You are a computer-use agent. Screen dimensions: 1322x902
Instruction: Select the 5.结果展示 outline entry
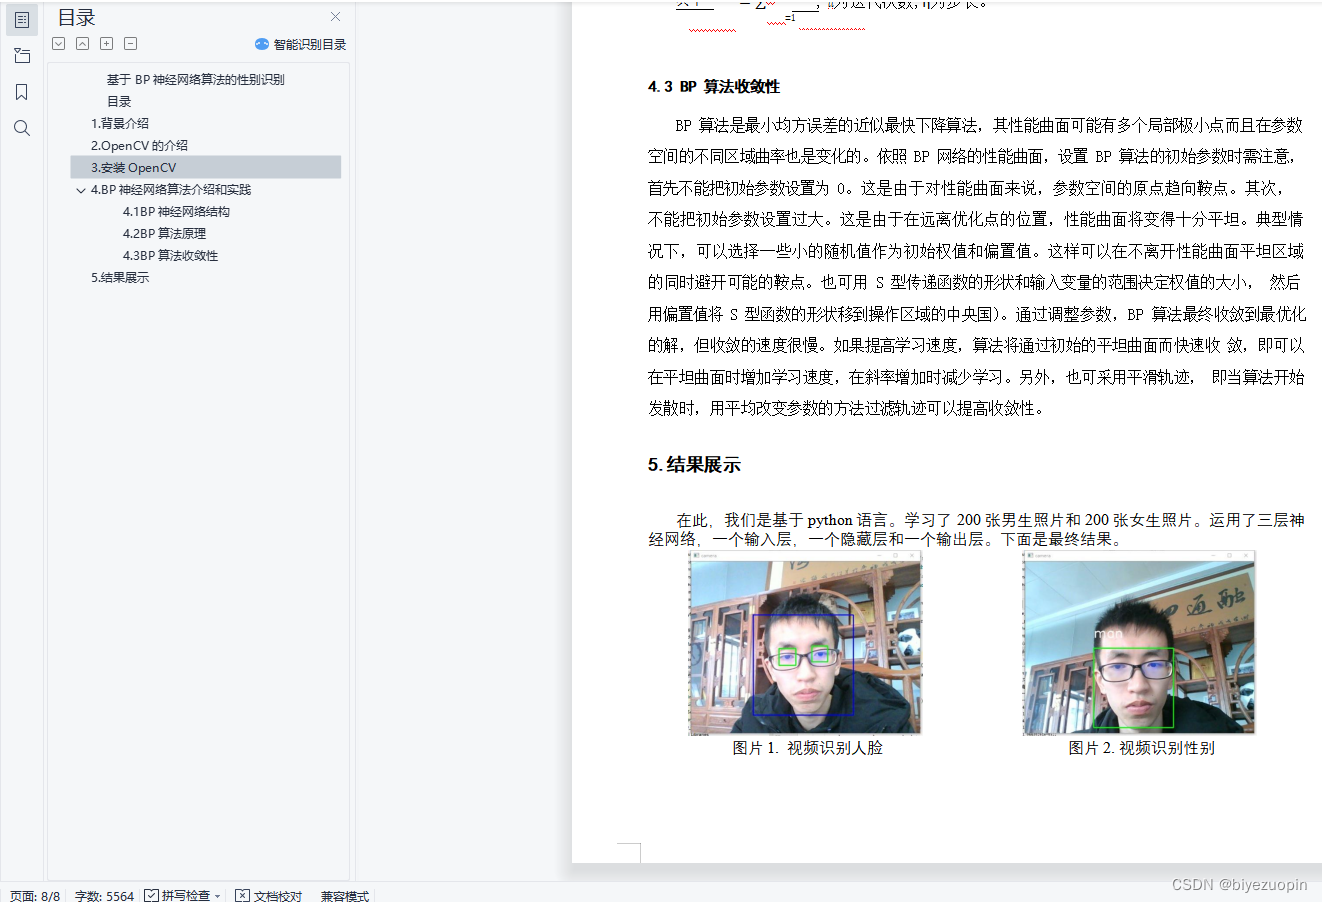point(120,277)
